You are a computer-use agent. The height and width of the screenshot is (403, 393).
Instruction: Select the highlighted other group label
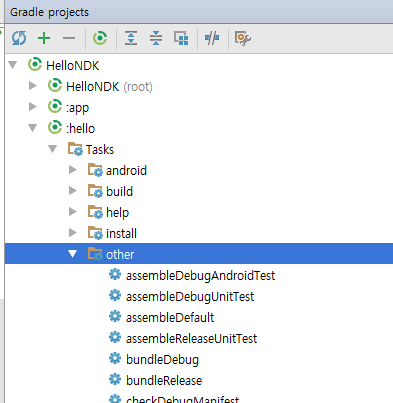pyautogui.click(x=120, y=255)
